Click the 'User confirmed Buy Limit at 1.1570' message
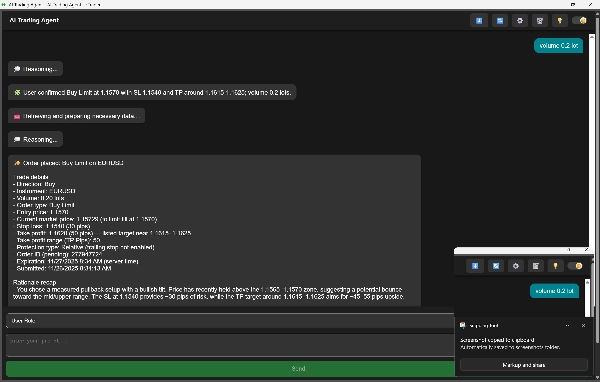 (152, 92)
